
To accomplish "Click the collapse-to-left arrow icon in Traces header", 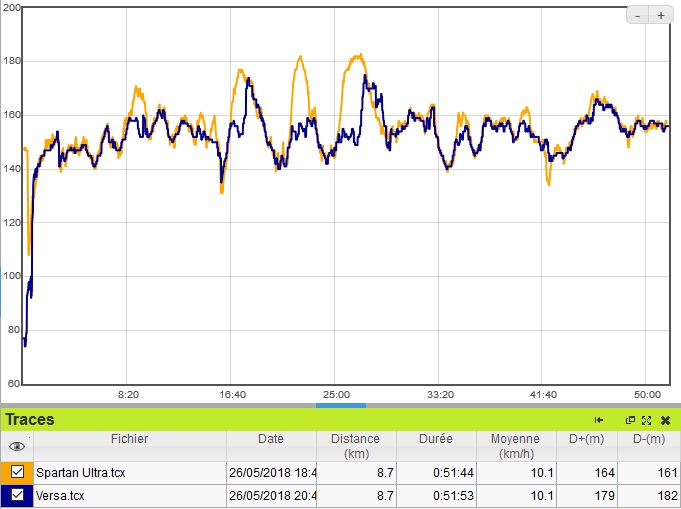I will 599,420.
